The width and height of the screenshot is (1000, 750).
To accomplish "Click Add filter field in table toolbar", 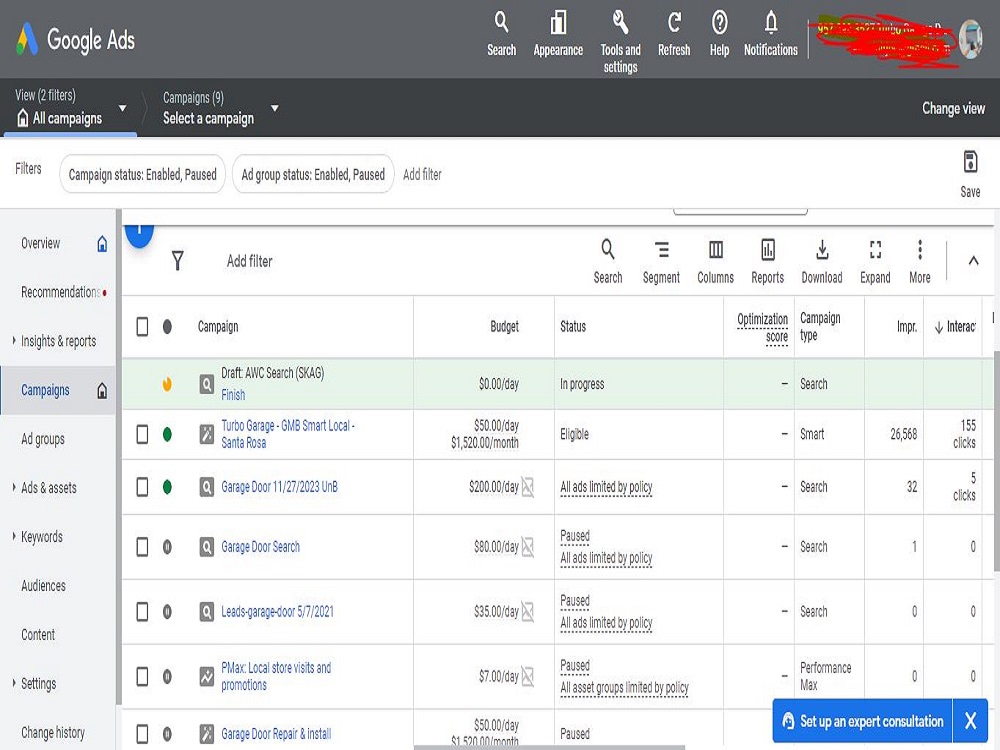I will (x=249, y=261).
